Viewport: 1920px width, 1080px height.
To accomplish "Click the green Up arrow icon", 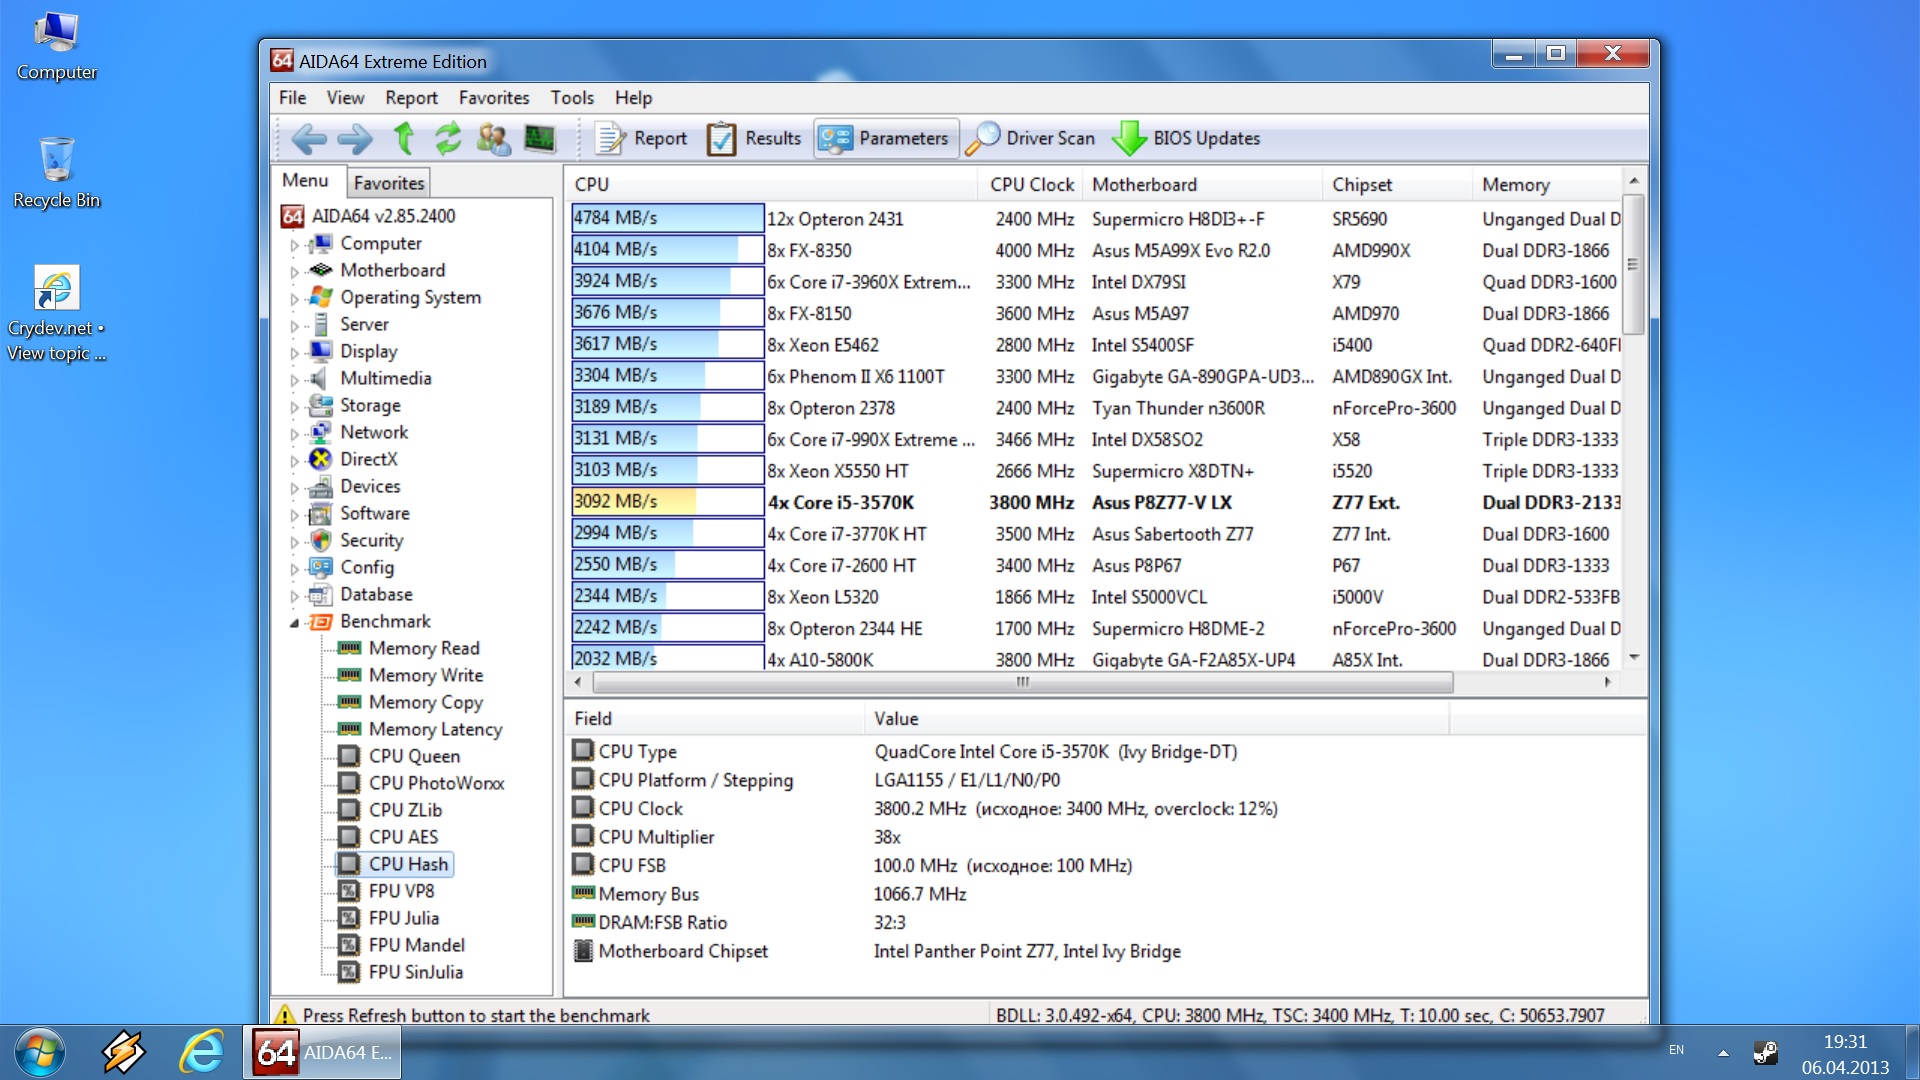I will coord(404,138).
